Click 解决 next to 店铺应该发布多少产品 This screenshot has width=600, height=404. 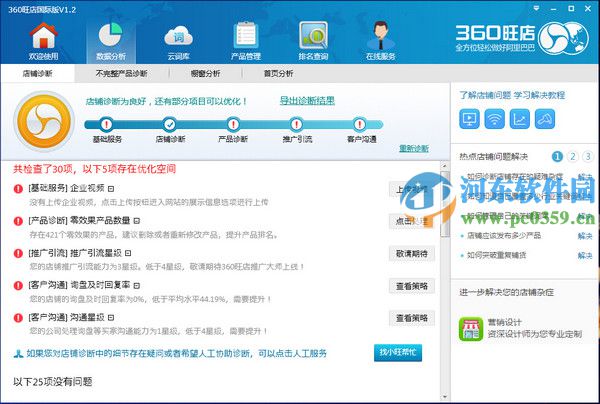pos(585,236)
